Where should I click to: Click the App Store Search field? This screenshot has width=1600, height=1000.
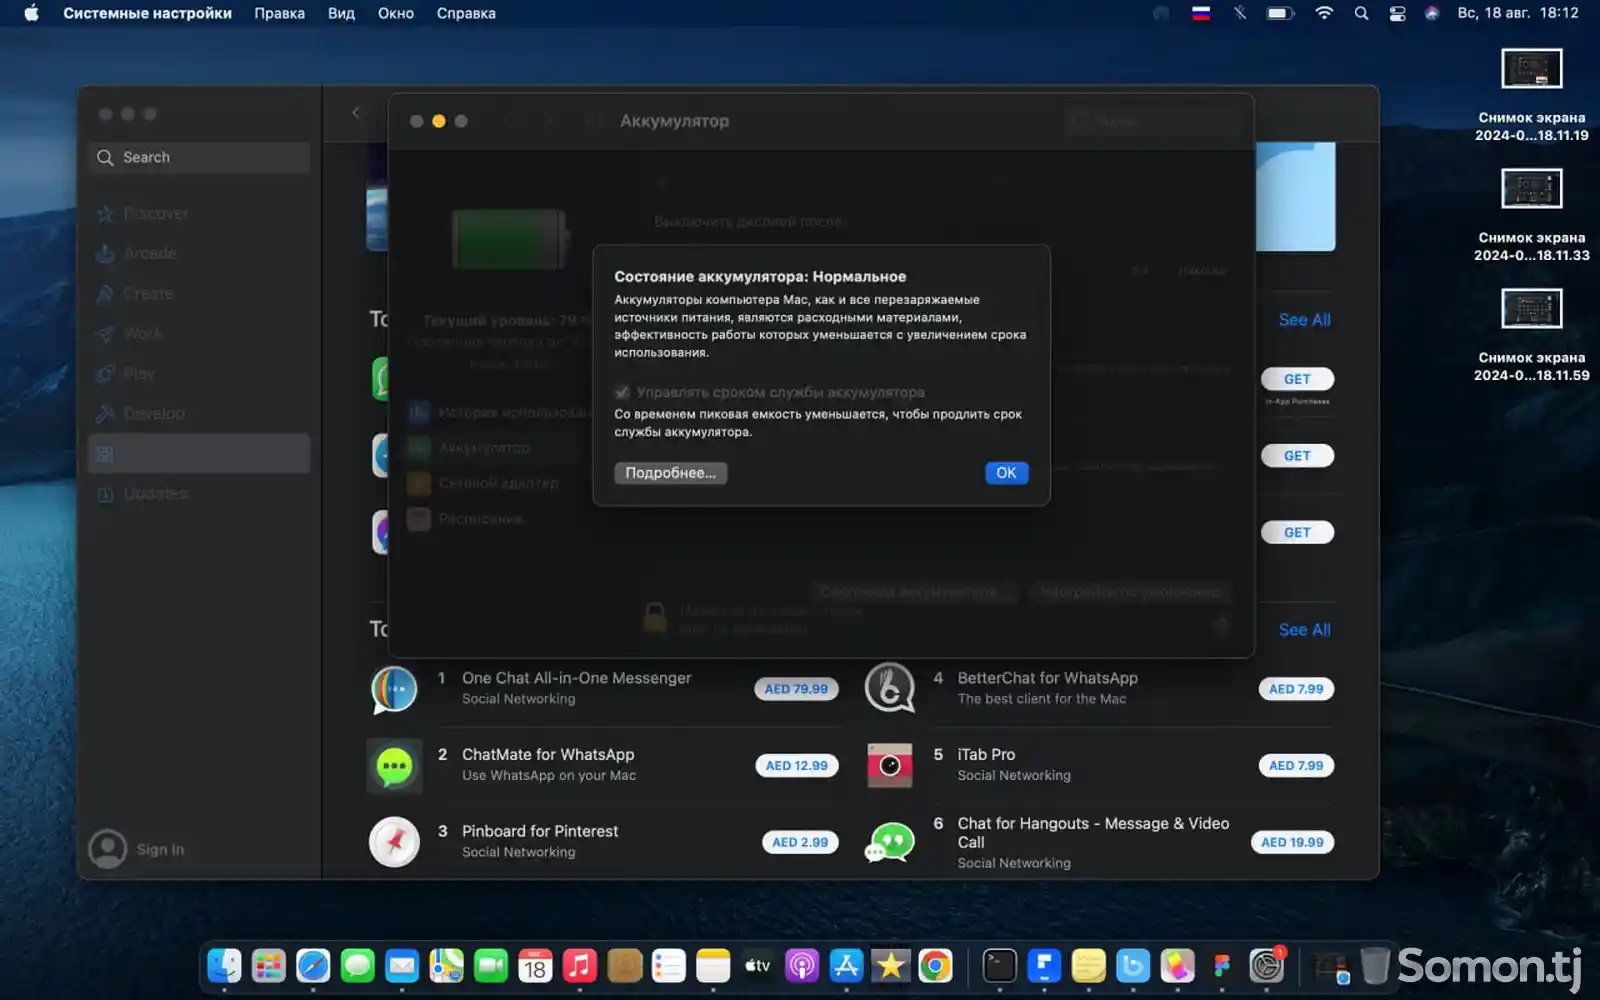coord(199,157)
